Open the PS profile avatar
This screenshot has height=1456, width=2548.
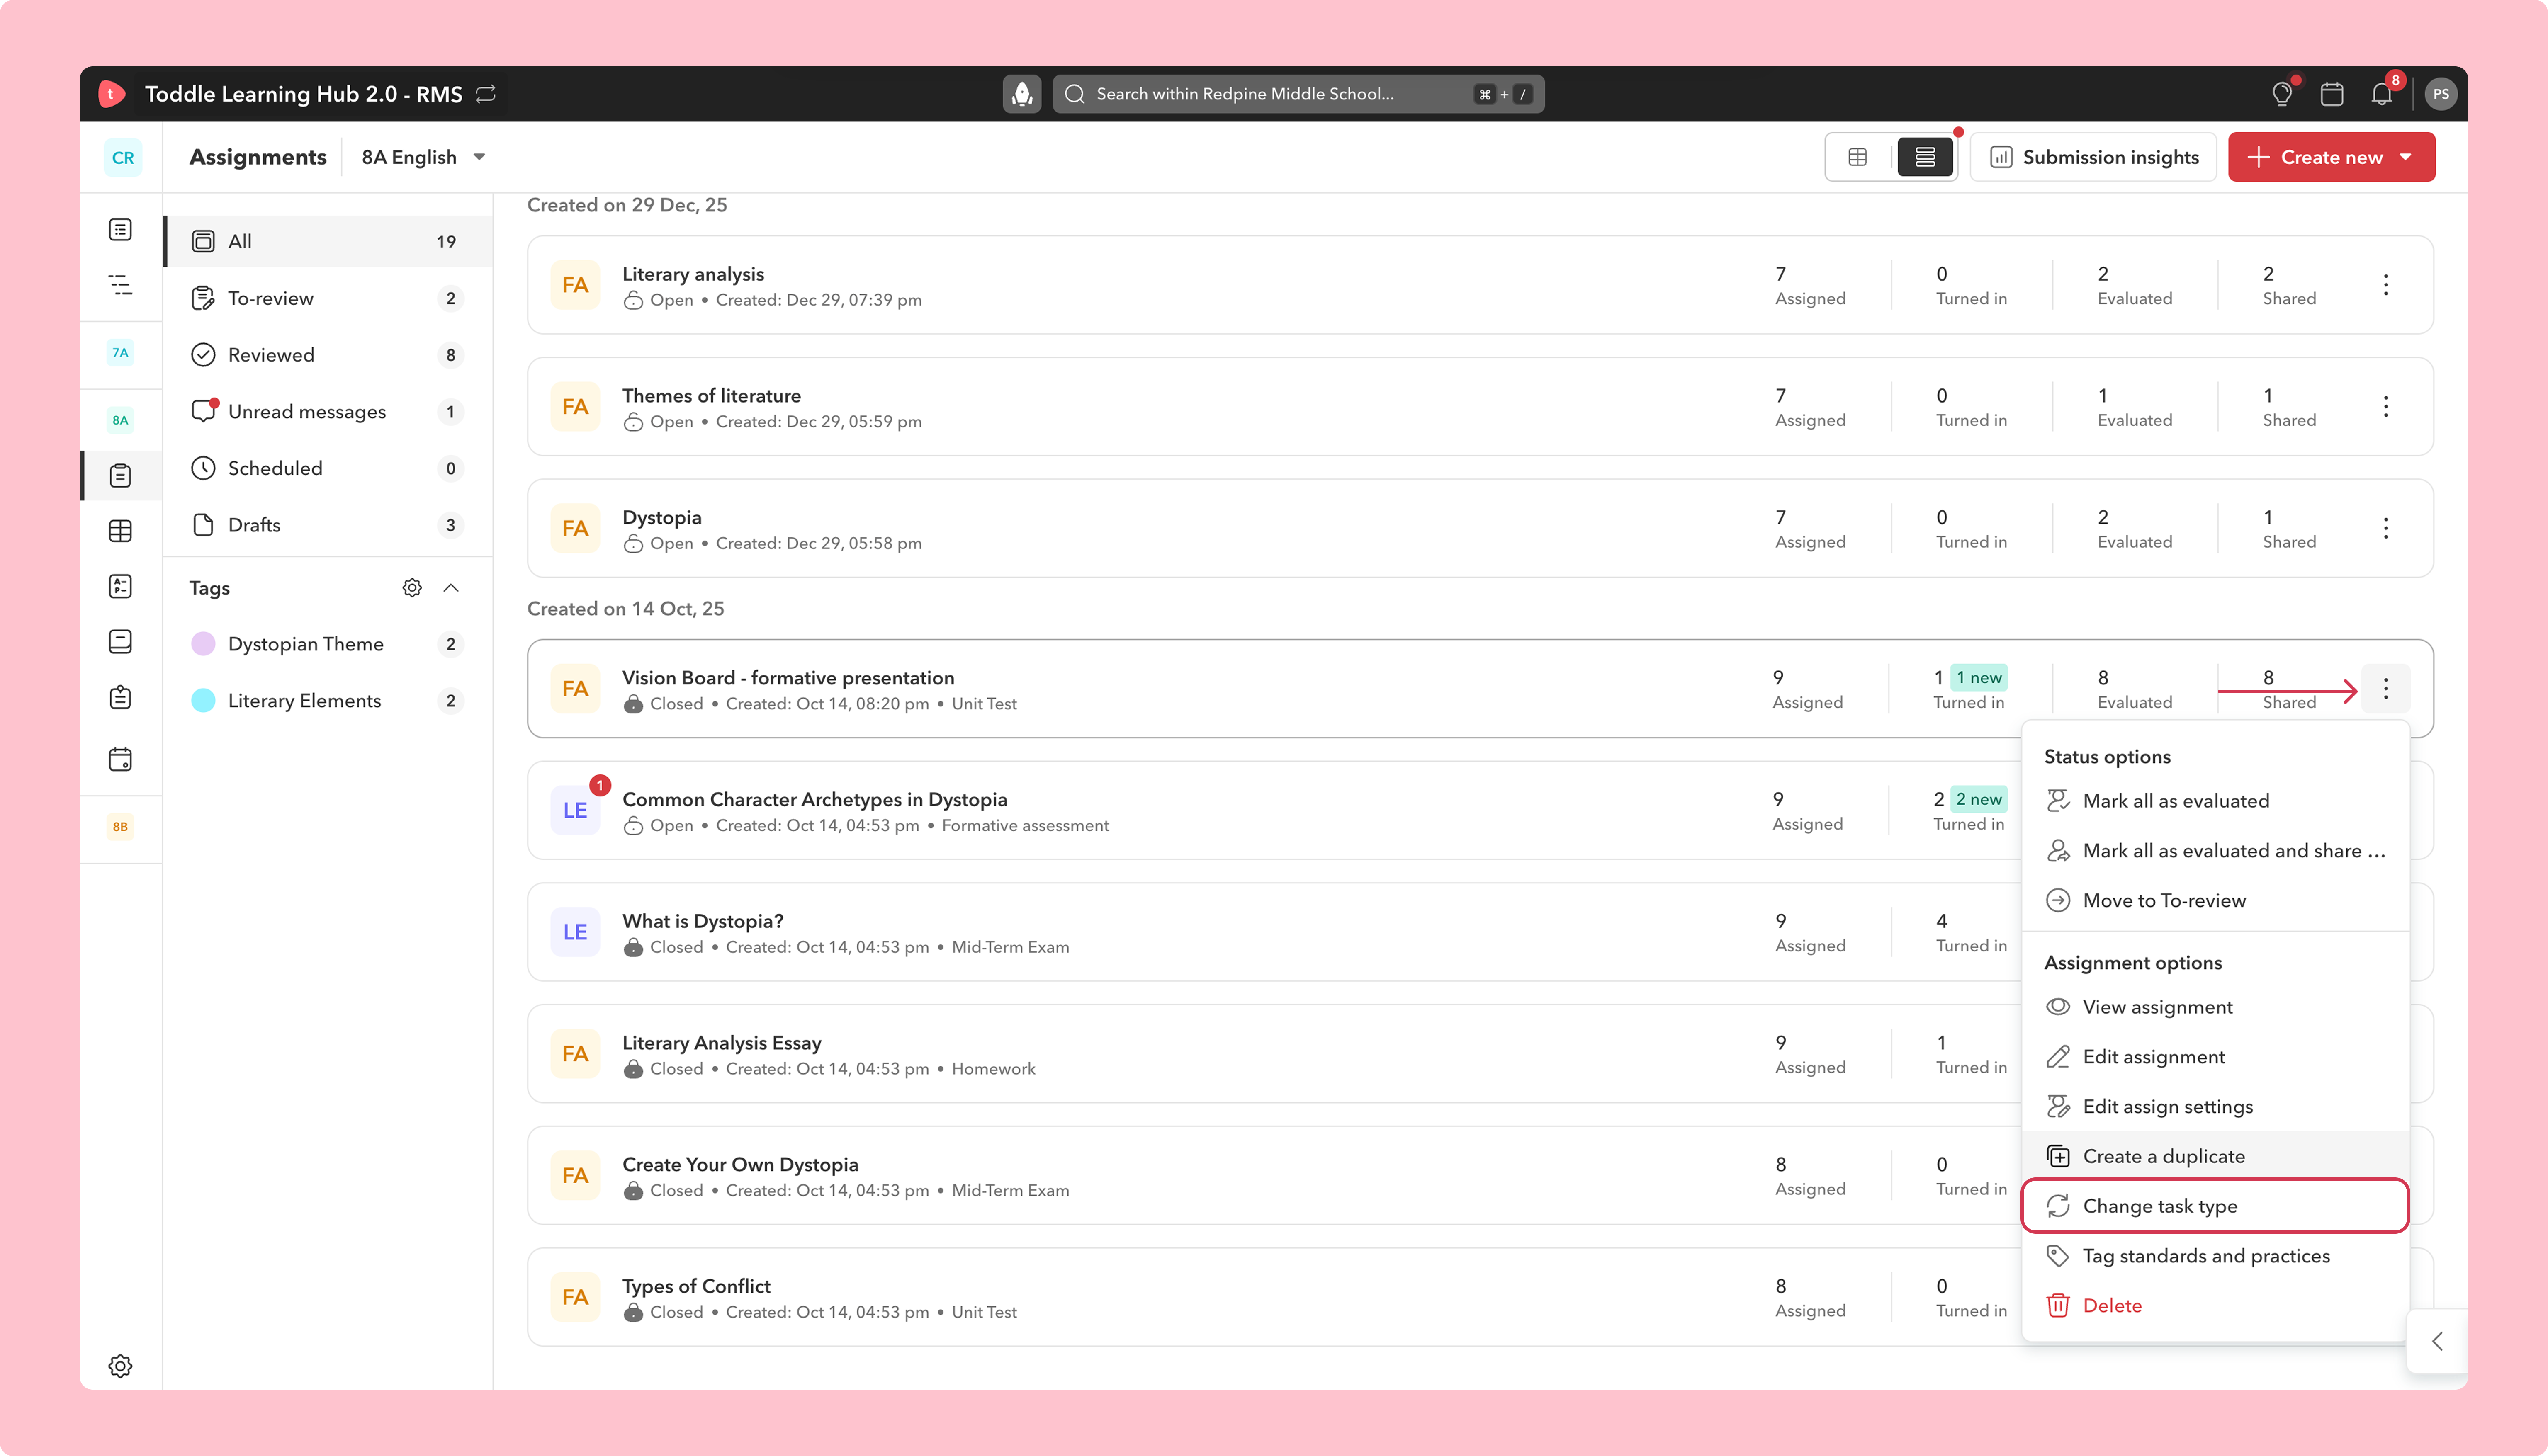point(2440,94)
